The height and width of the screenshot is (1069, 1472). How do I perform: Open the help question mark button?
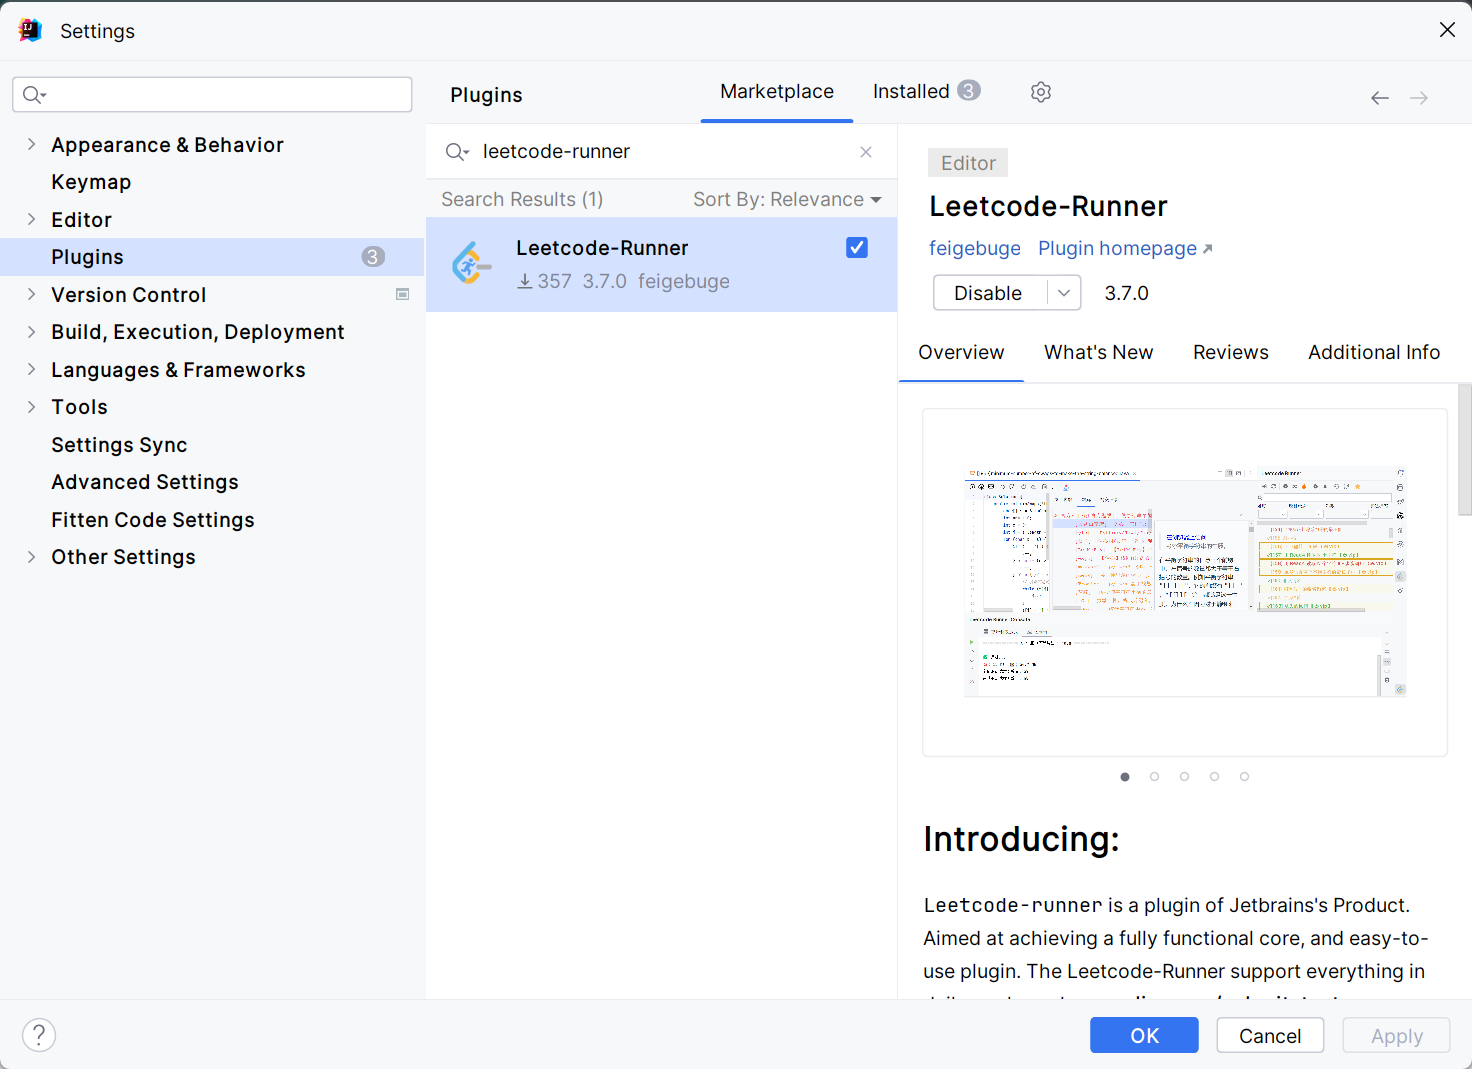point(39,1035)
